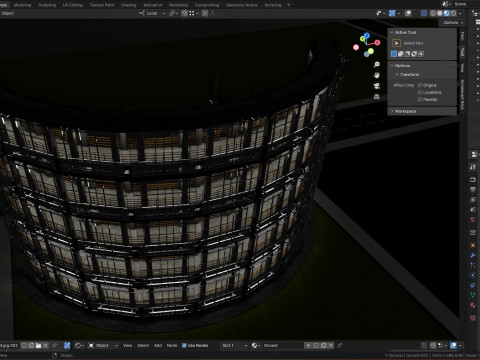
Task: Uncheck the Use Nodes checkbox
Action: (184, 345)
